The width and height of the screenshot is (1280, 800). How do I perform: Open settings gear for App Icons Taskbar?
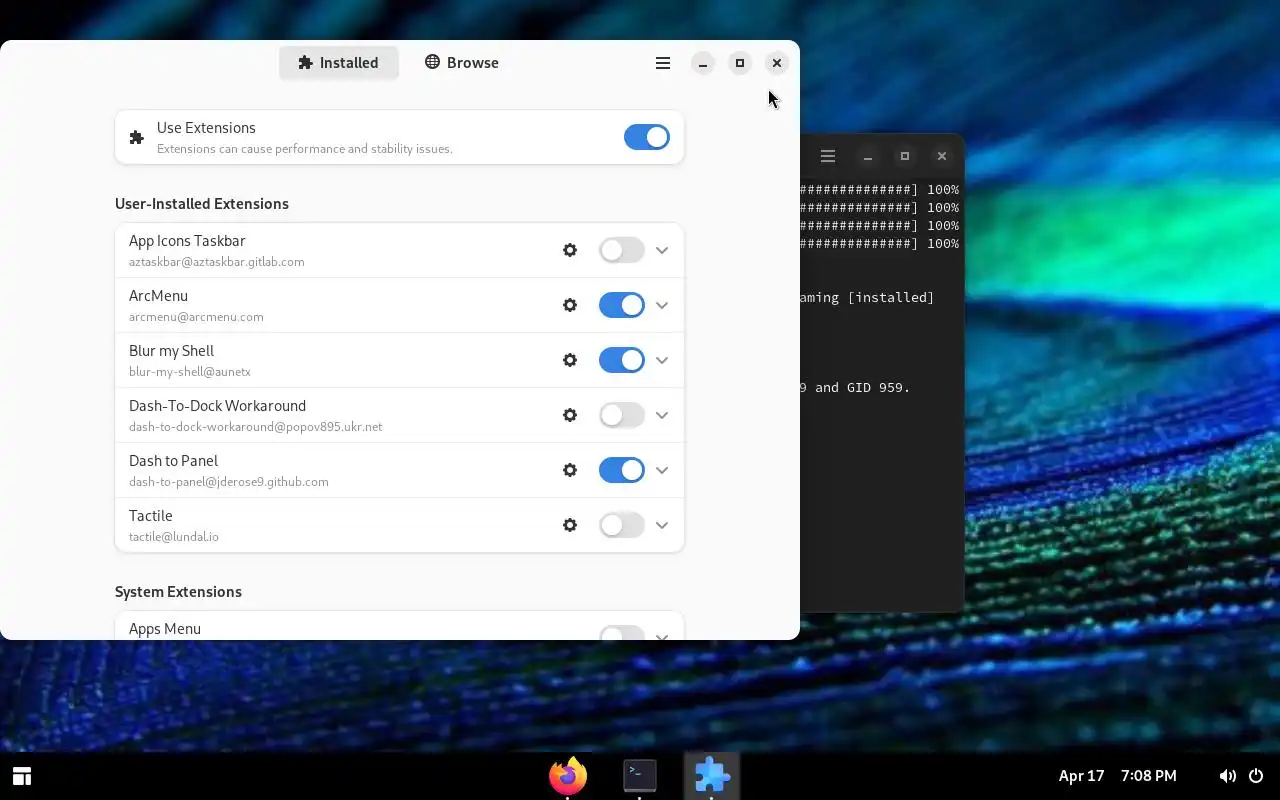(x=570, y=250)
